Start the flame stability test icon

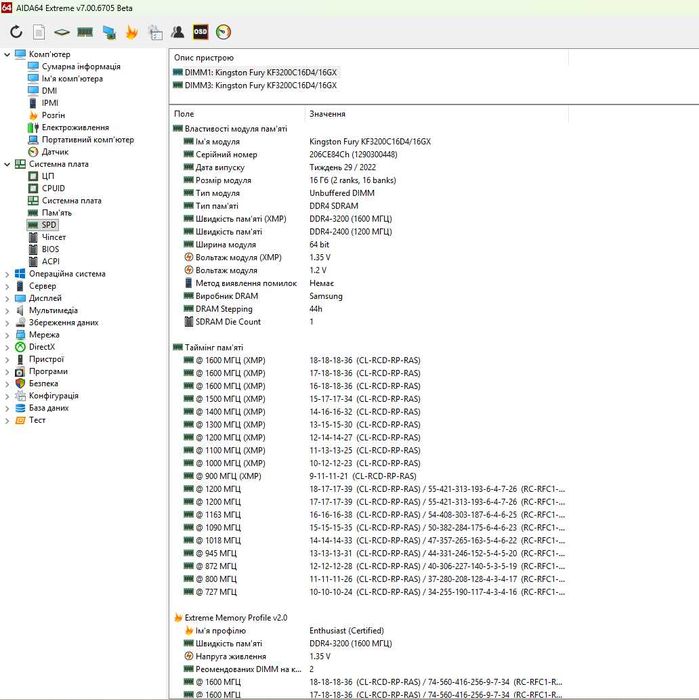pyautogui.click(x=132, y=32)
